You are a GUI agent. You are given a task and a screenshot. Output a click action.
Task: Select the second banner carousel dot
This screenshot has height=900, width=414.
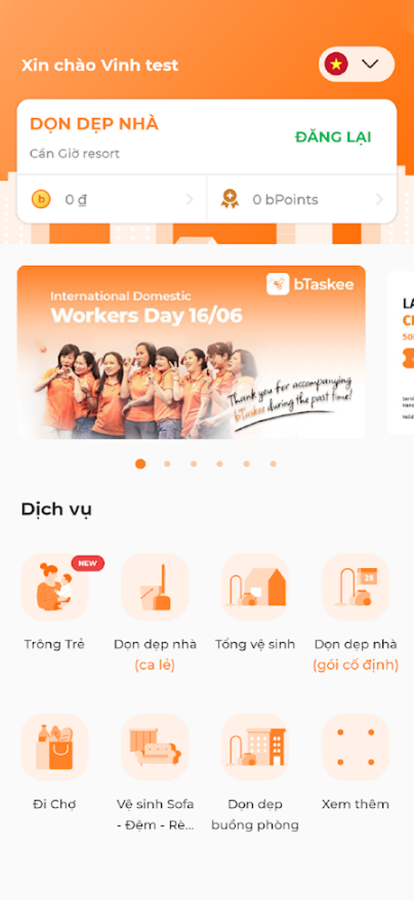[x=167, y=464]
